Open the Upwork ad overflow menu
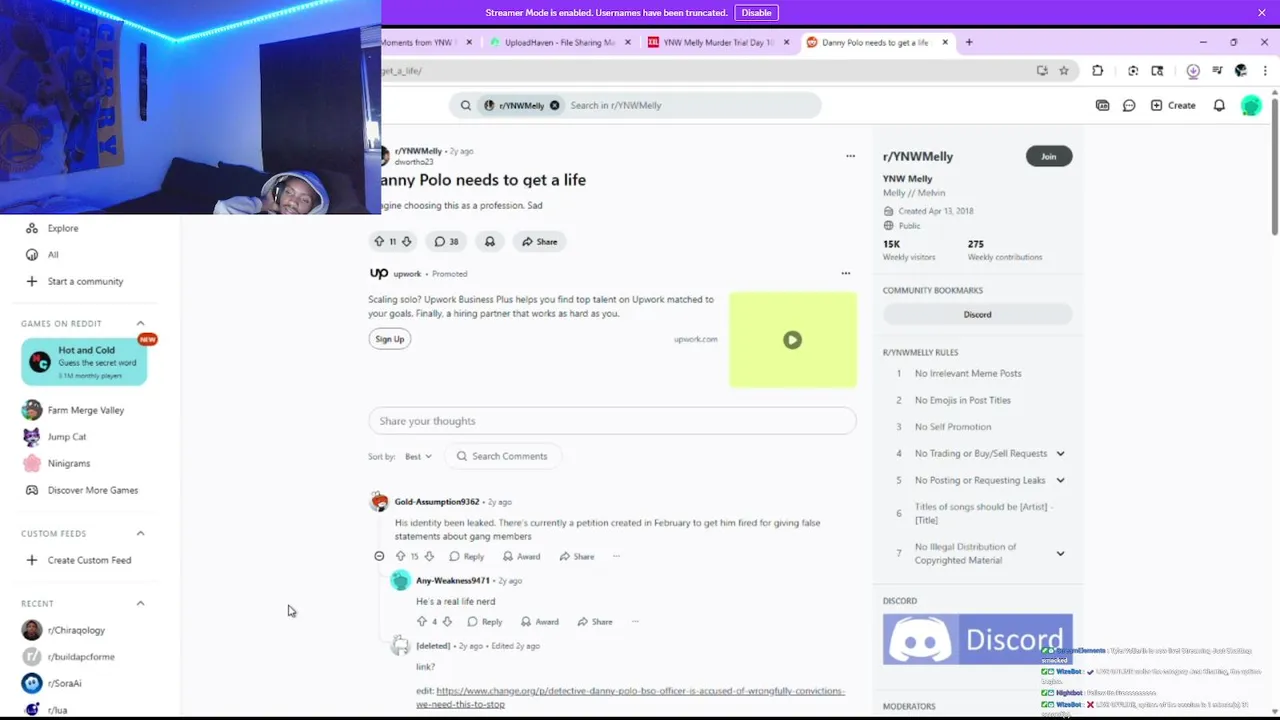 (845, 273)
